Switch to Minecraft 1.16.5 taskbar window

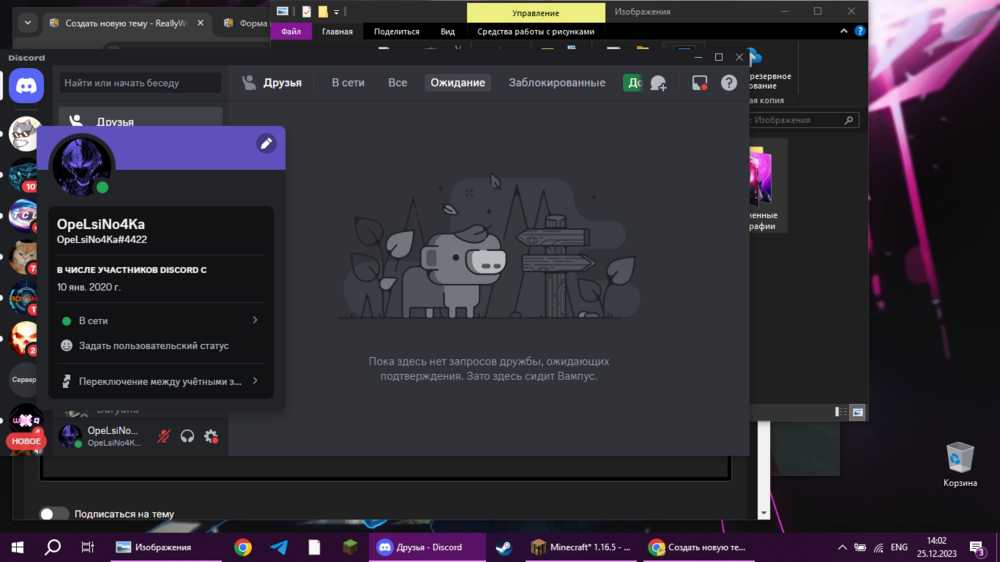[x=581, y=547]
